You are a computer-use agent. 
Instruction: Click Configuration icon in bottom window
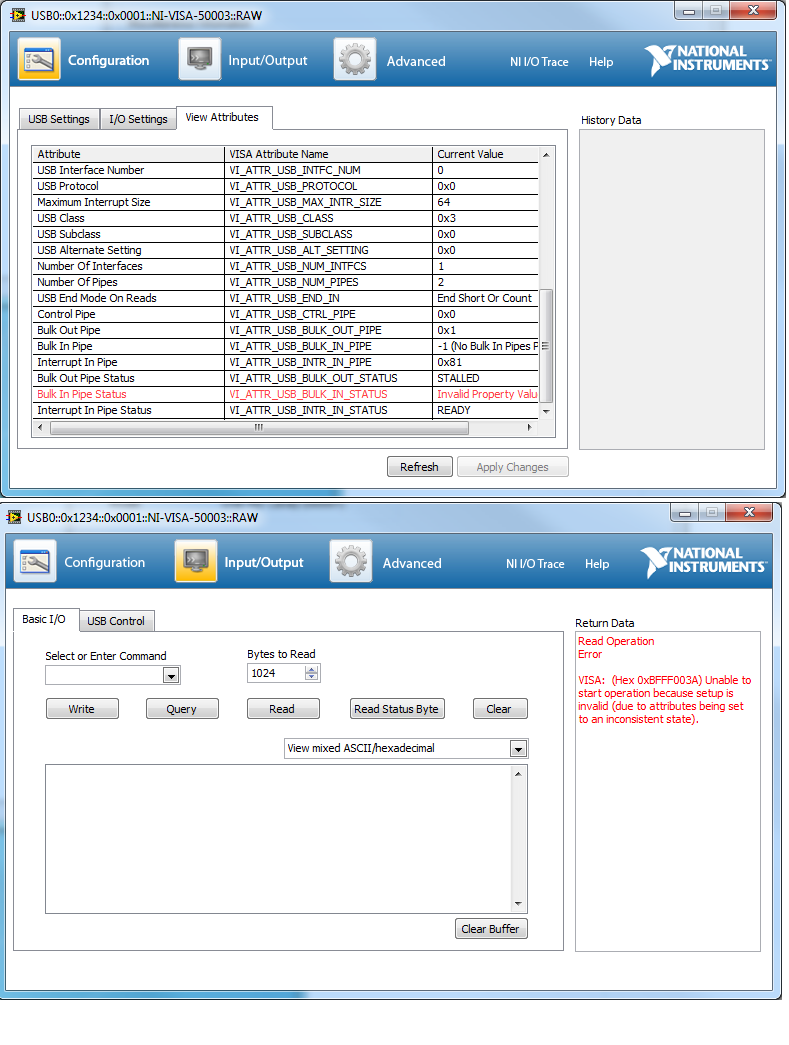(35, 562)
